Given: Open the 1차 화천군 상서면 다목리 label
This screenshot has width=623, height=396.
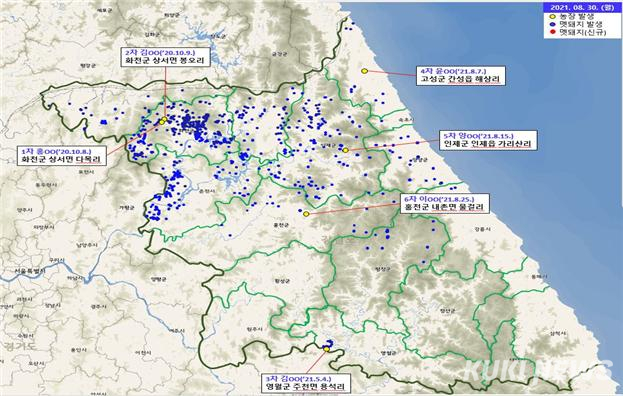Looking at the screenshot, I should (62, 156).
